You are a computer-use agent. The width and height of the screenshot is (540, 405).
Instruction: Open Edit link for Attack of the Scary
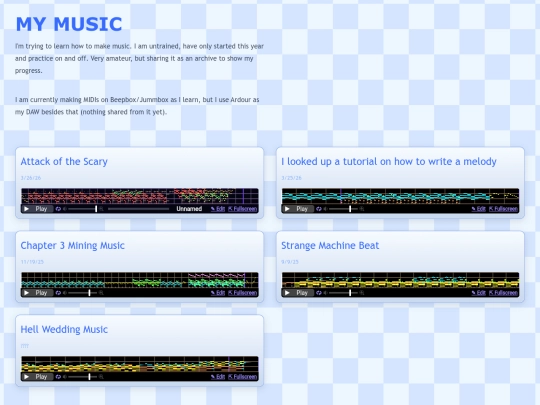pyautogui.click(x=218, y=209)
